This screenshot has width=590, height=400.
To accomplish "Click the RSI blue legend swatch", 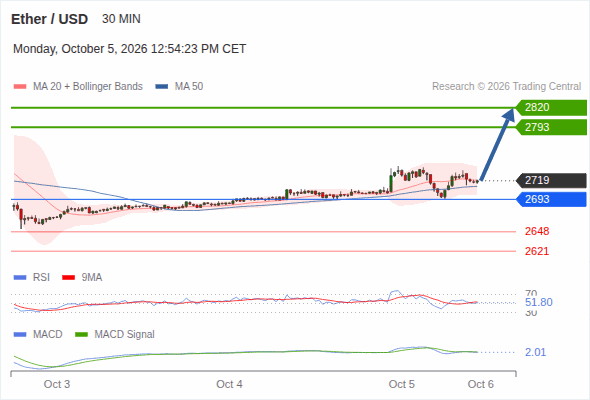I will tap(20, 278).
